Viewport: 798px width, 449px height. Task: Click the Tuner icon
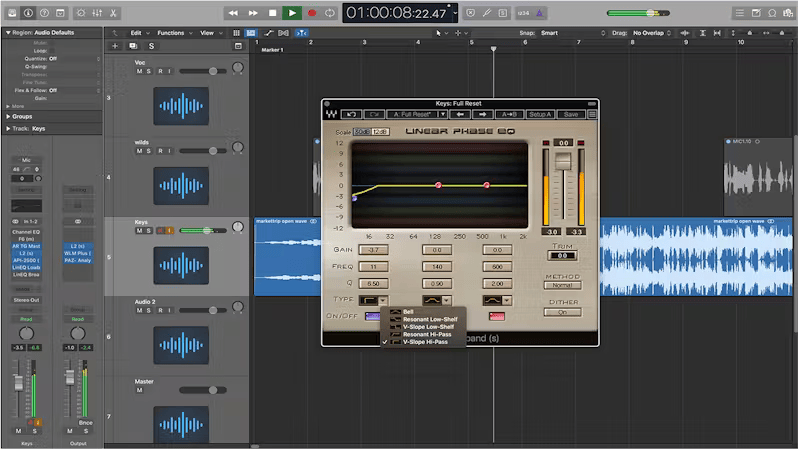(x=487, y=13)
